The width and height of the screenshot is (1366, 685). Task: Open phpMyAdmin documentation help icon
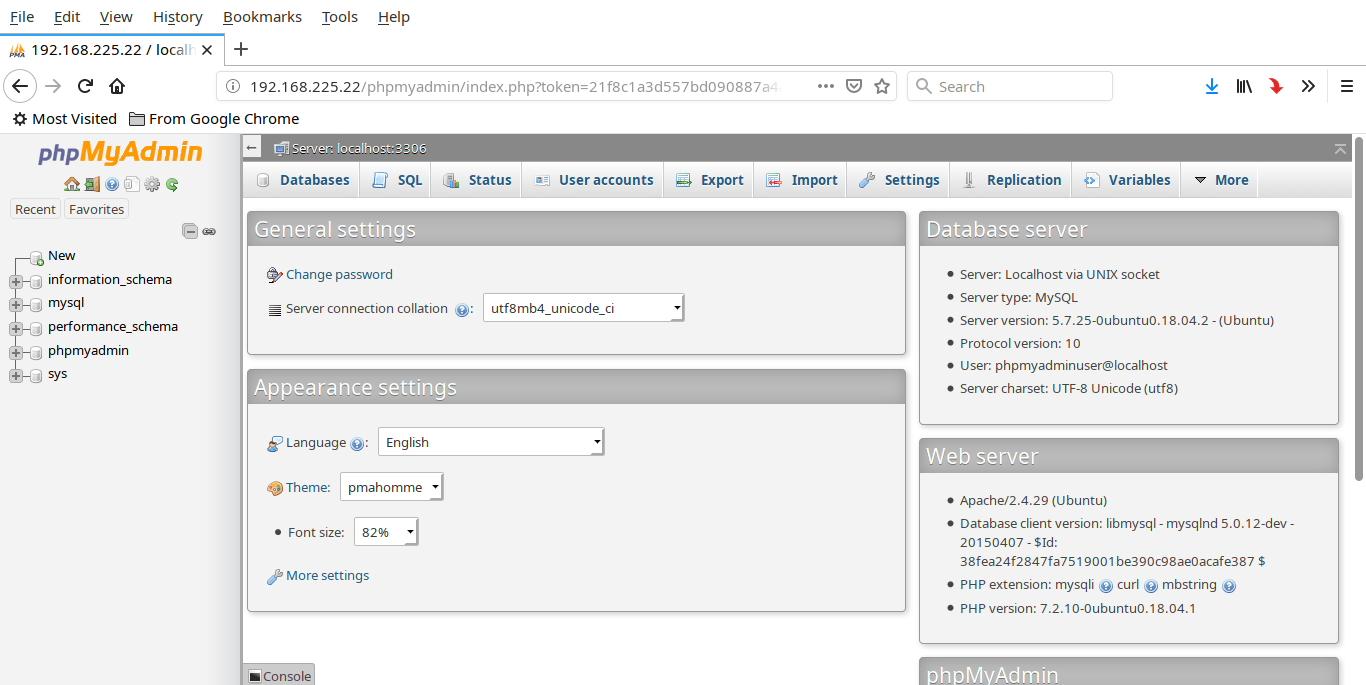coord(112,184)
